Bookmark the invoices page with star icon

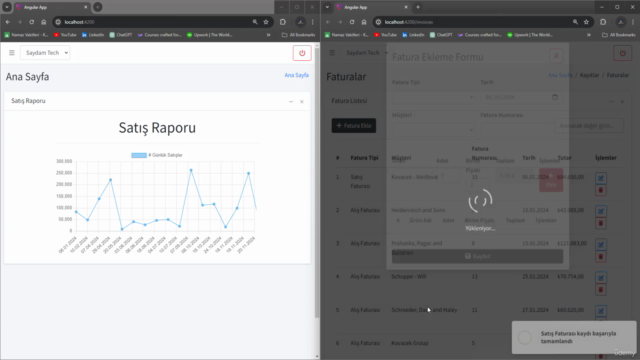point(587,22)
